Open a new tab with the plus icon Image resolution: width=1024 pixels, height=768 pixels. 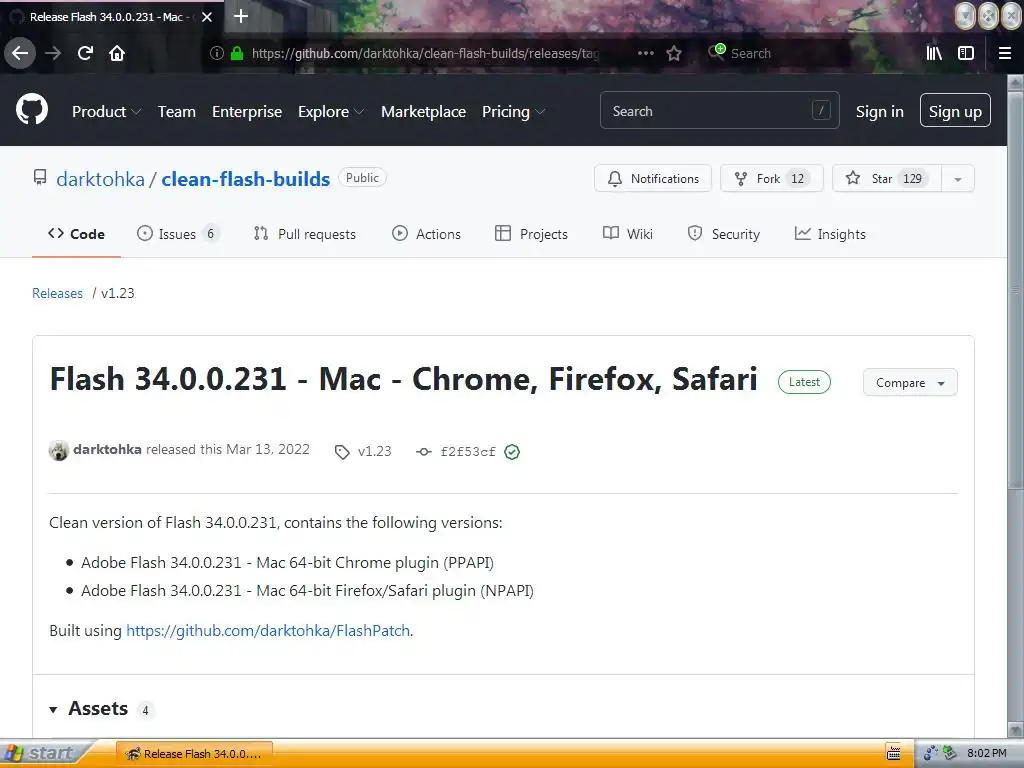click(x=240, y=16)
